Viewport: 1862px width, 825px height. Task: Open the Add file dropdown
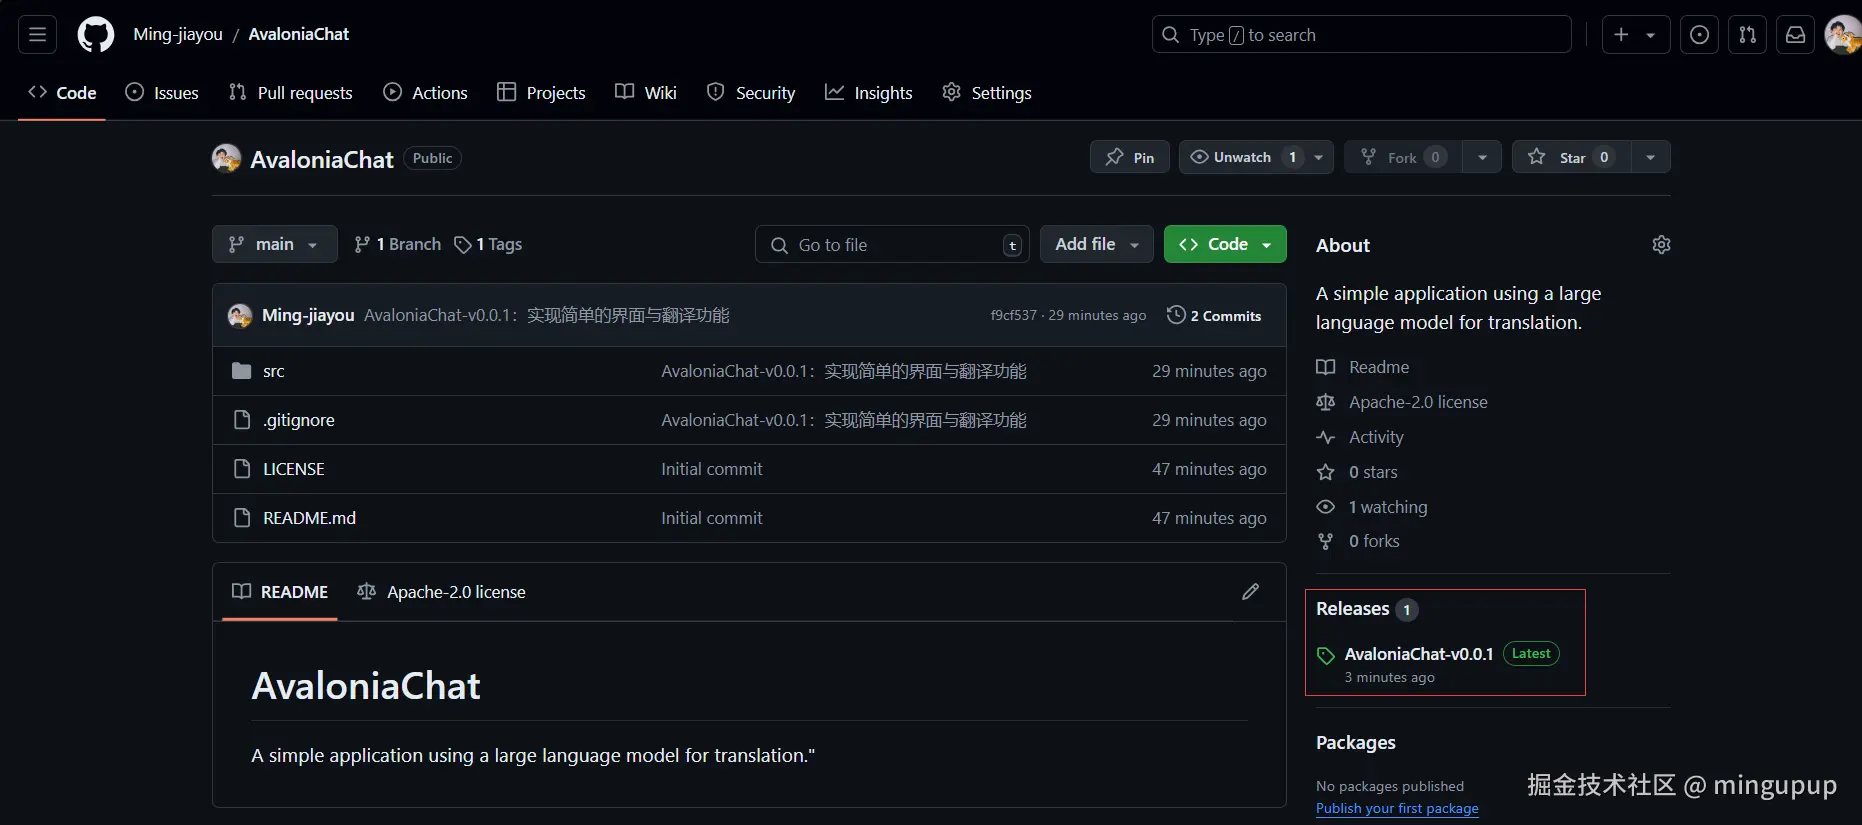coord(1097,244)
